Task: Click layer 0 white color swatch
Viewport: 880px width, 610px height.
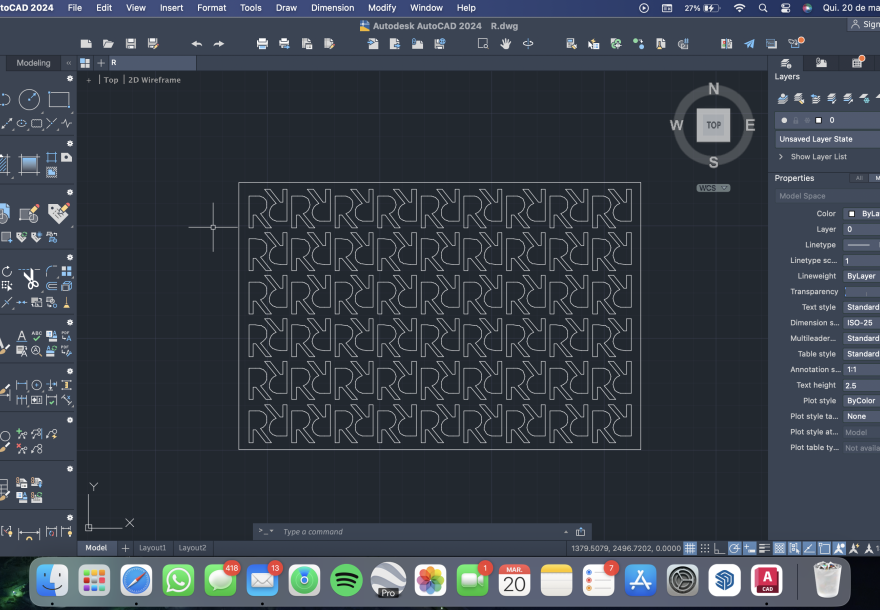Action: pyautogui.click(x=818, y=120)
